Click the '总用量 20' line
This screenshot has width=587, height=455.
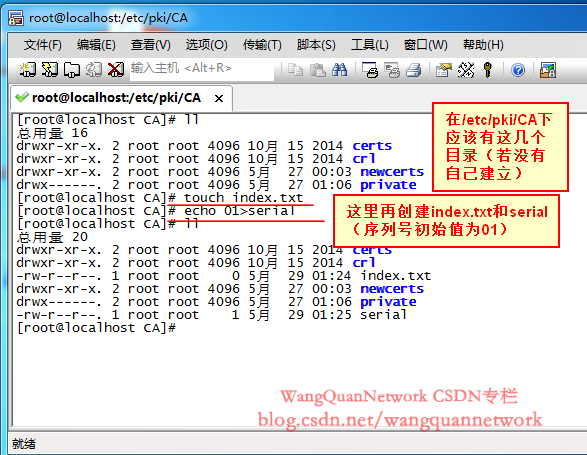pyautogui.click(x=52, y=237)
